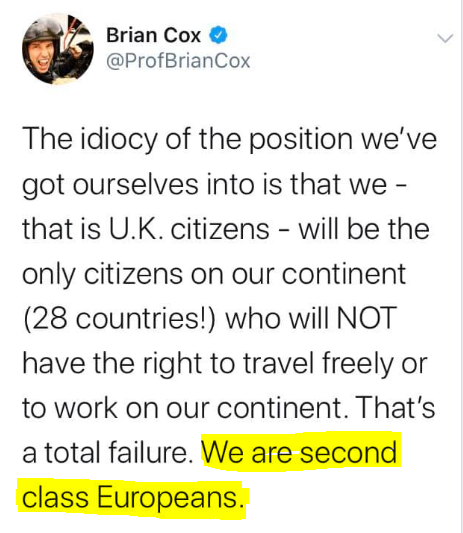Click the '(28 countries!)' text
The height and width of the screenshot is (533, 463).
click(x=119, y=319)
